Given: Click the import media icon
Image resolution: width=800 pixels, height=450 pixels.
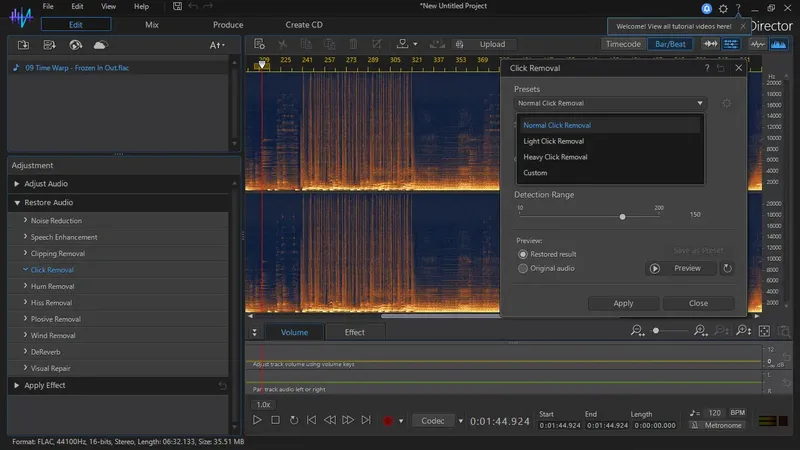Looking at the screenshot, I should pyautogui.click(x=24, y=45).
